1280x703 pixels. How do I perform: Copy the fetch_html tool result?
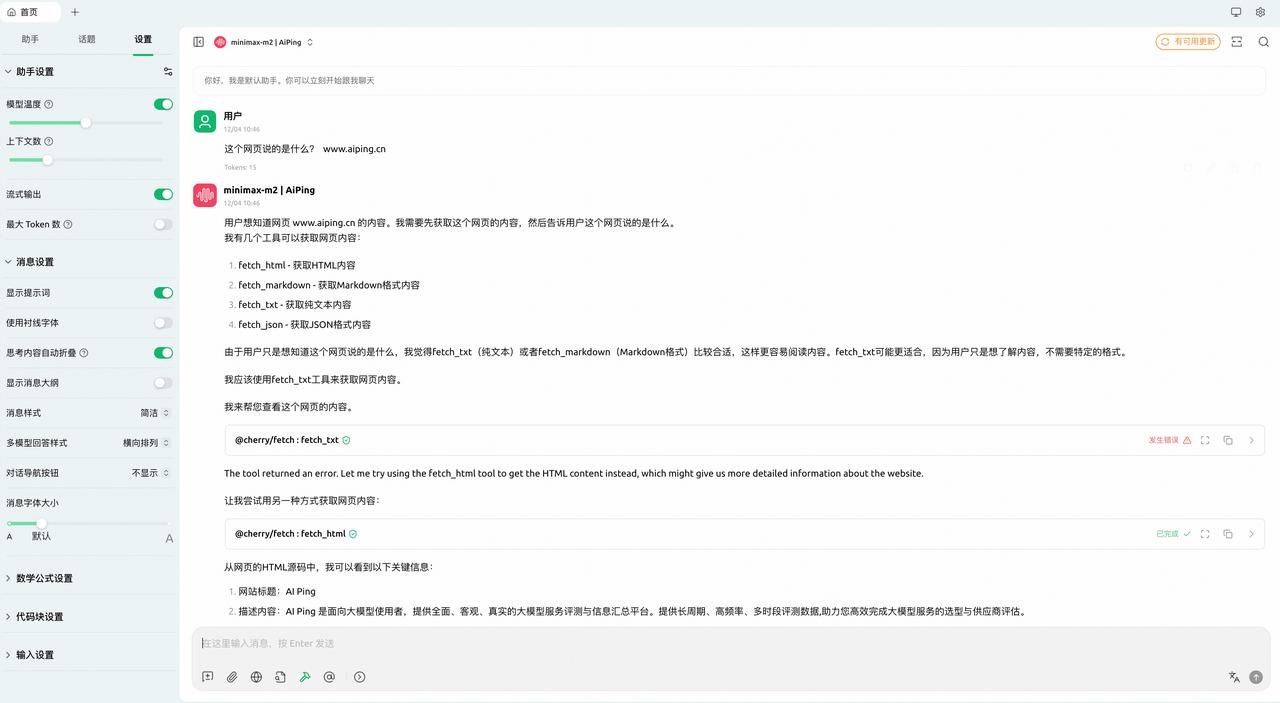click(x=1228, y=534)
